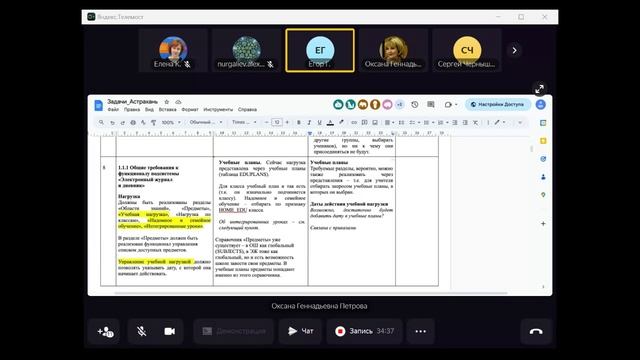
Task: Open version history clock icon
Action: pyautogui.click(x=415, y=104)
